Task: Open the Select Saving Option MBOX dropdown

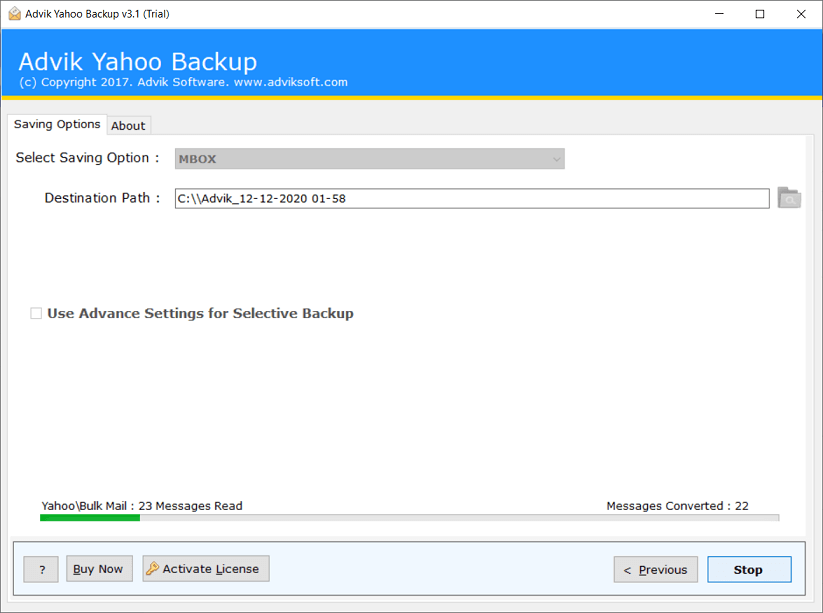Action: coord(370,158)
